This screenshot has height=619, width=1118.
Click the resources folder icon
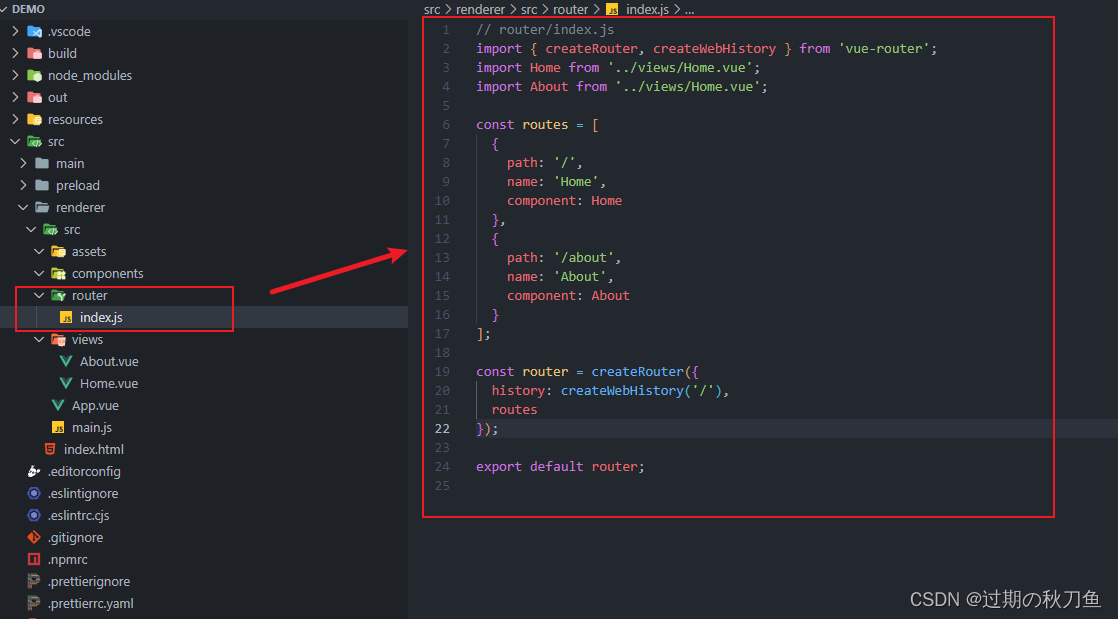tap(34, 120)
